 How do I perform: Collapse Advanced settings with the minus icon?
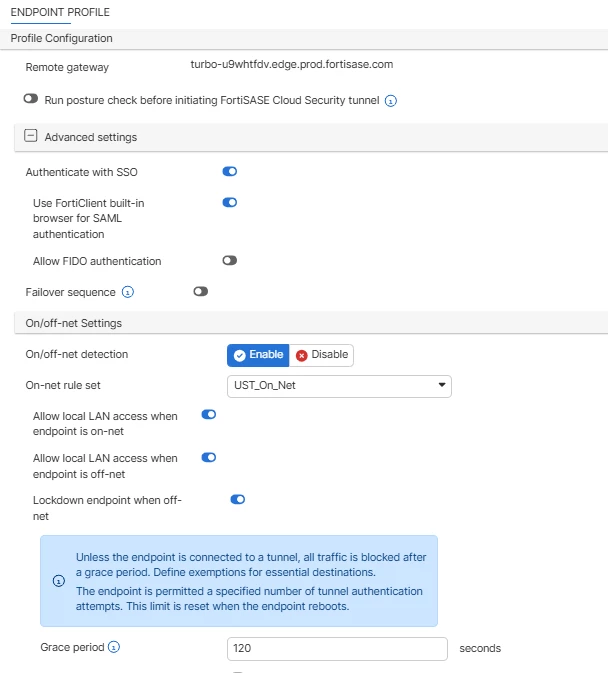coord(30,136)
